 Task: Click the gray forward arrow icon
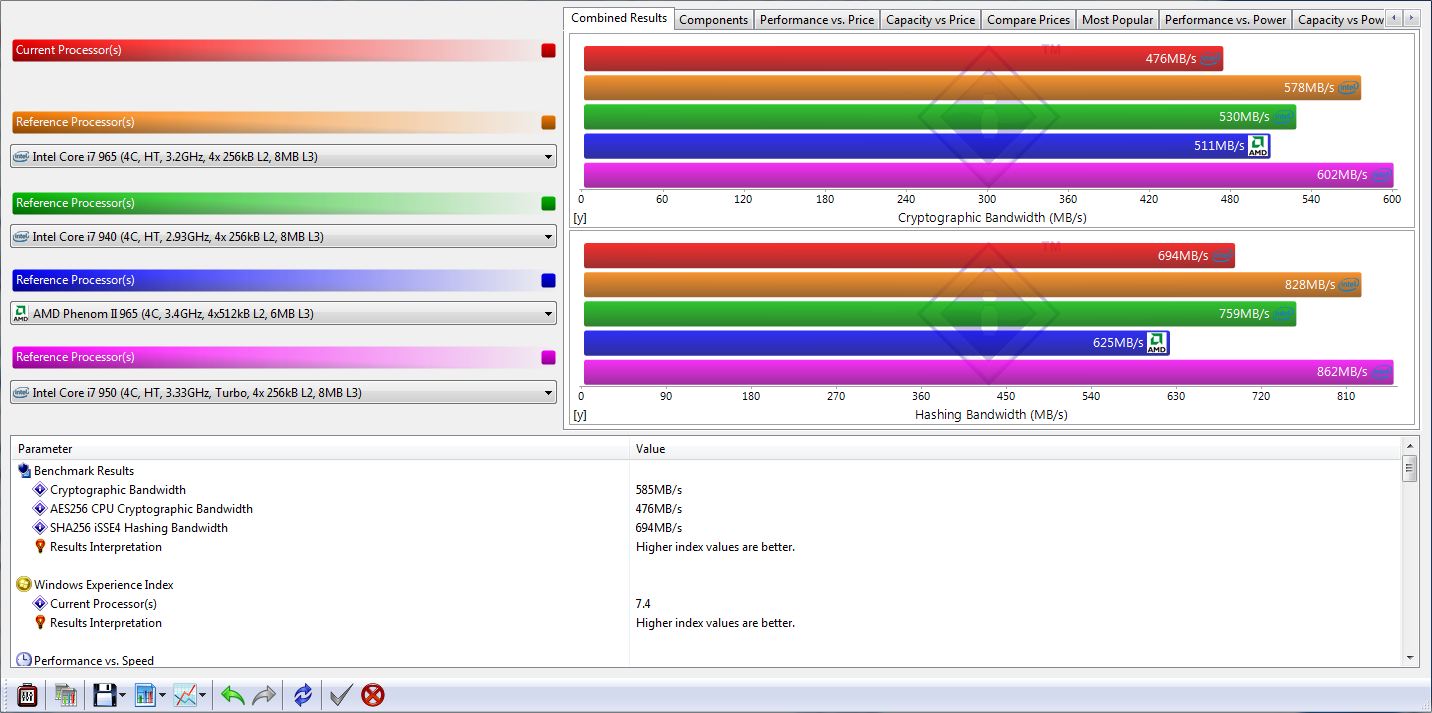[x=264, y=694]
